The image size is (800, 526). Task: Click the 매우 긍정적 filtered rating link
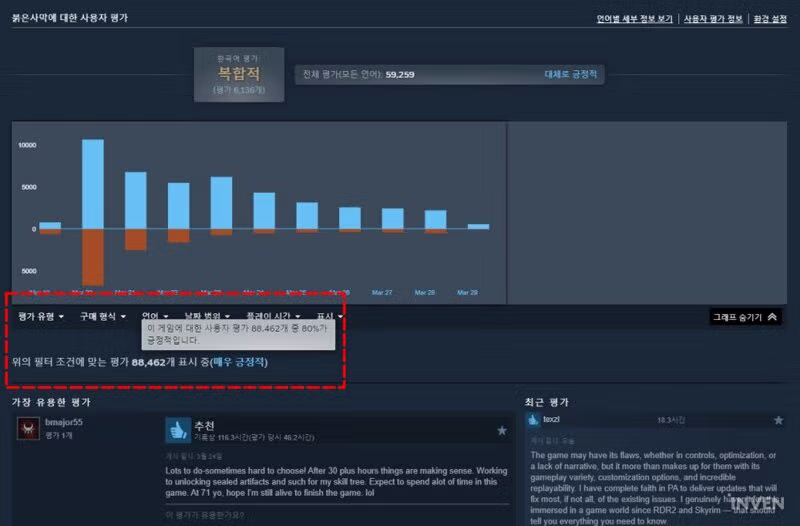point(239,361)
